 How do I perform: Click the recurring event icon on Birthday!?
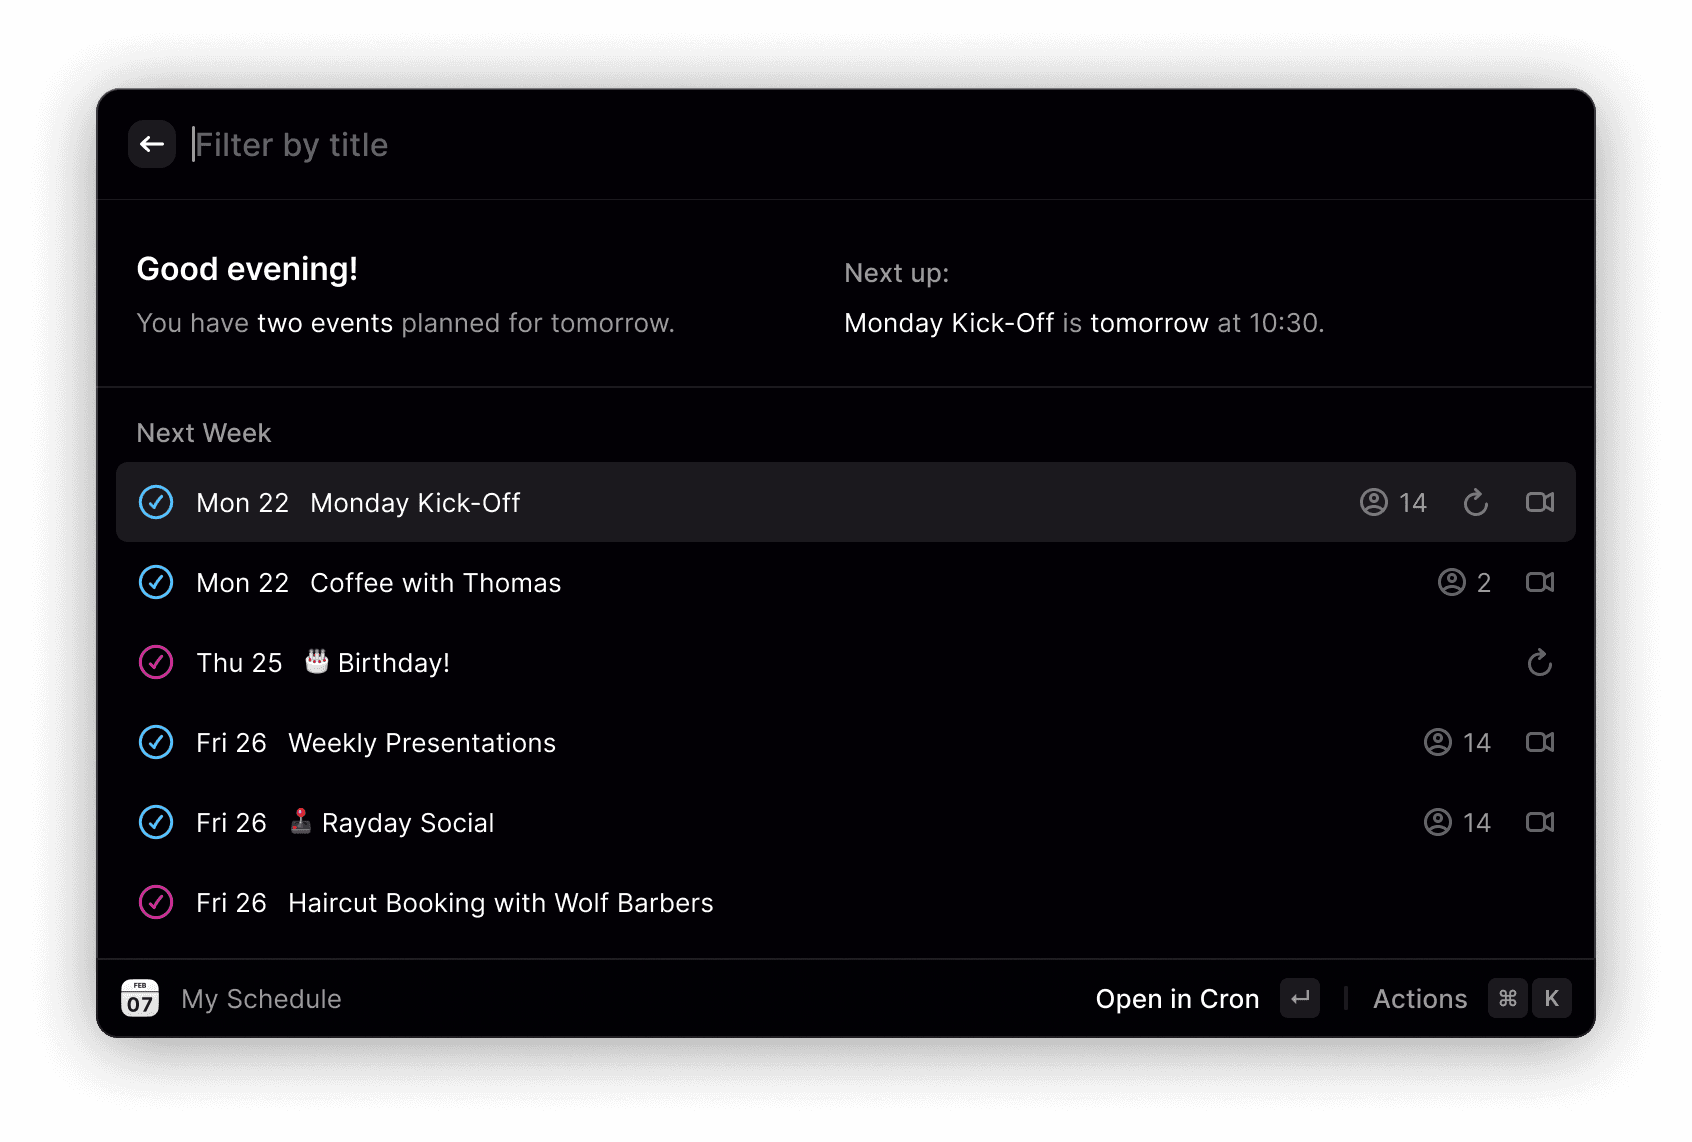[1540, 662]
